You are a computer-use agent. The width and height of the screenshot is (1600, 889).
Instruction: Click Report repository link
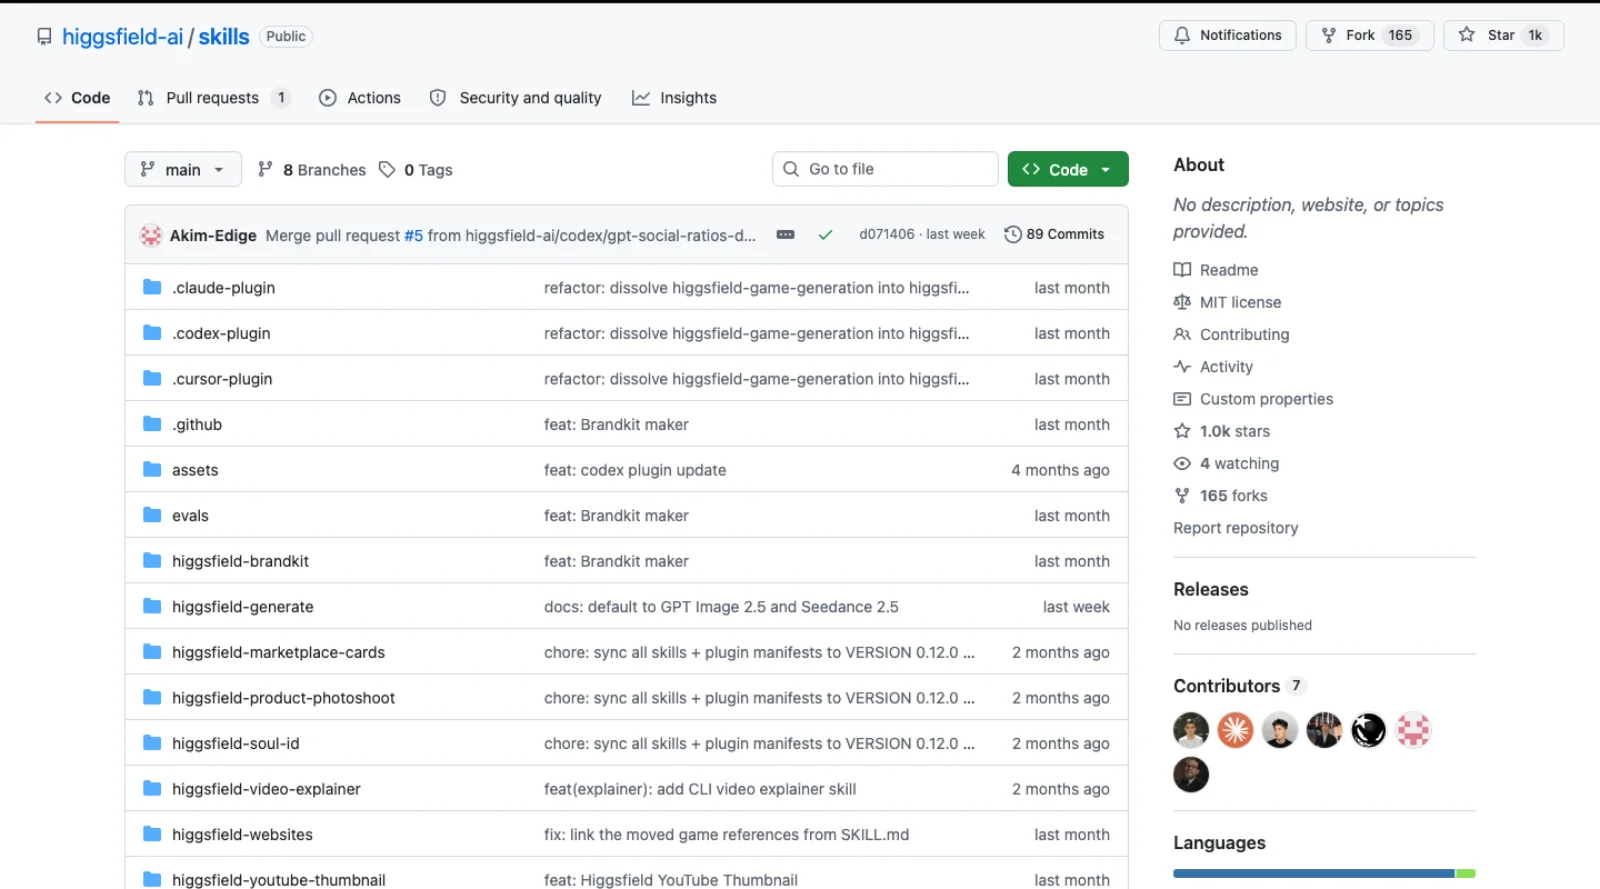pos(1236,528)
